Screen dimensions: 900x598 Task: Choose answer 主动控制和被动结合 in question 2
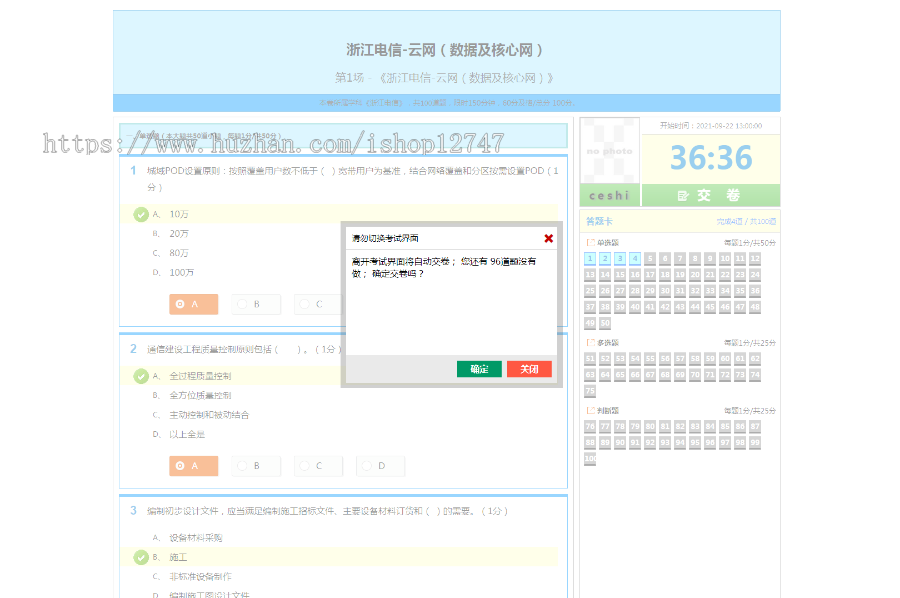pos(209,415)
